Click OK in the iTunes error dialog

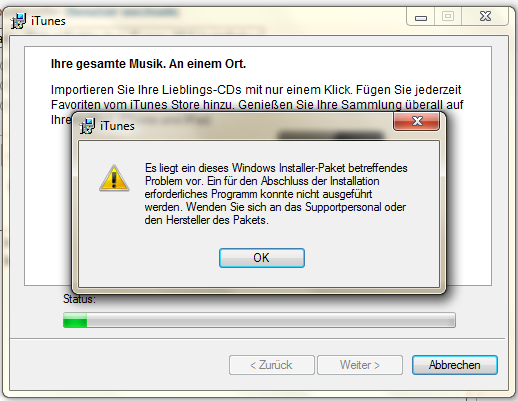coord(262,258)
